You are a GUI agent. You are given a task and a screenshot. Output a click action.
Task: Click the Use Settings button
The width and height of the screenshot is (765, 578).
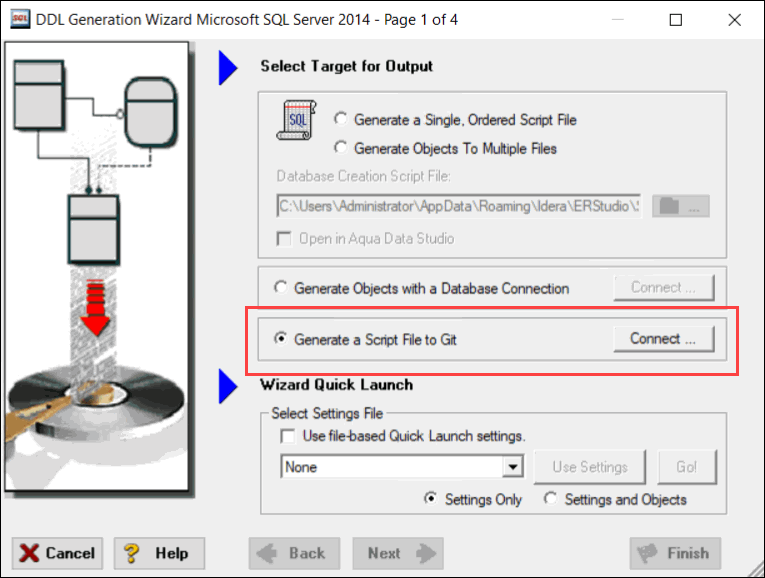pos(590,467)
